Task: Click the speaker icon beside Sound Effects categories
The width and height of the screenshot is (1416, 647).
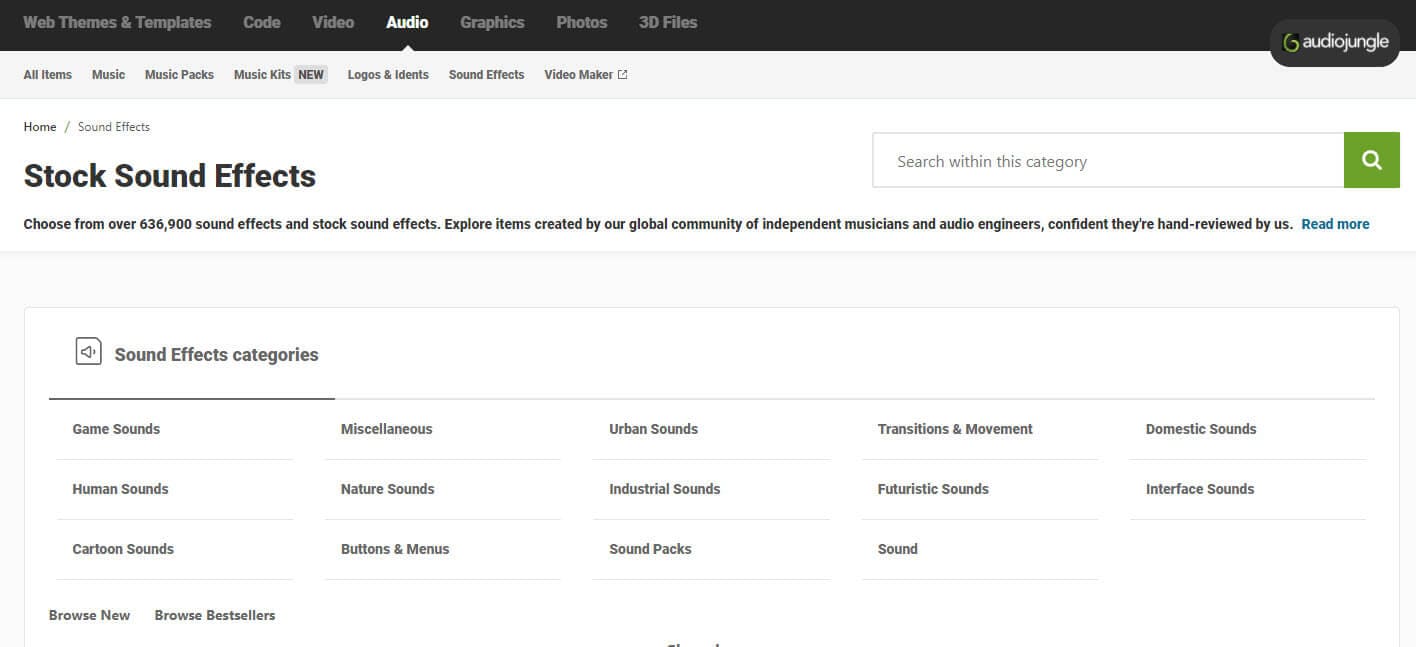Action: coord(89,352)
